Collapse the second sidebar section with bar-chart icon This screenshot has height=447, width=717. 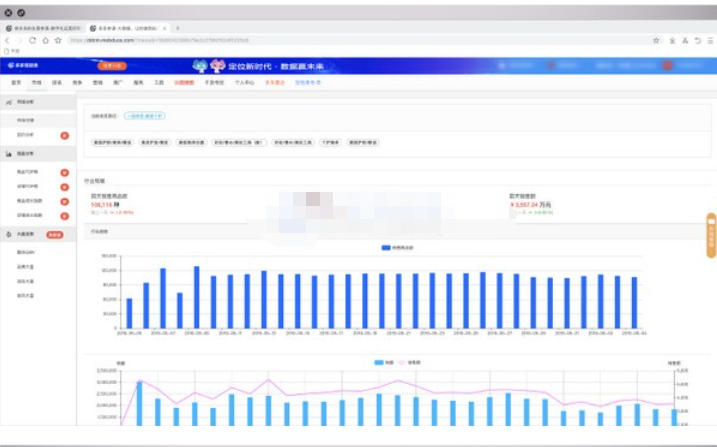tap(25, 154)
